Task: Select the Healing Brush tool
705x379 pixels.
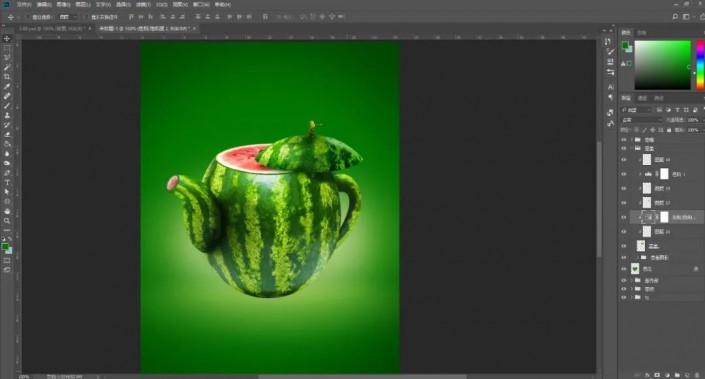Action: click(7, 96)
